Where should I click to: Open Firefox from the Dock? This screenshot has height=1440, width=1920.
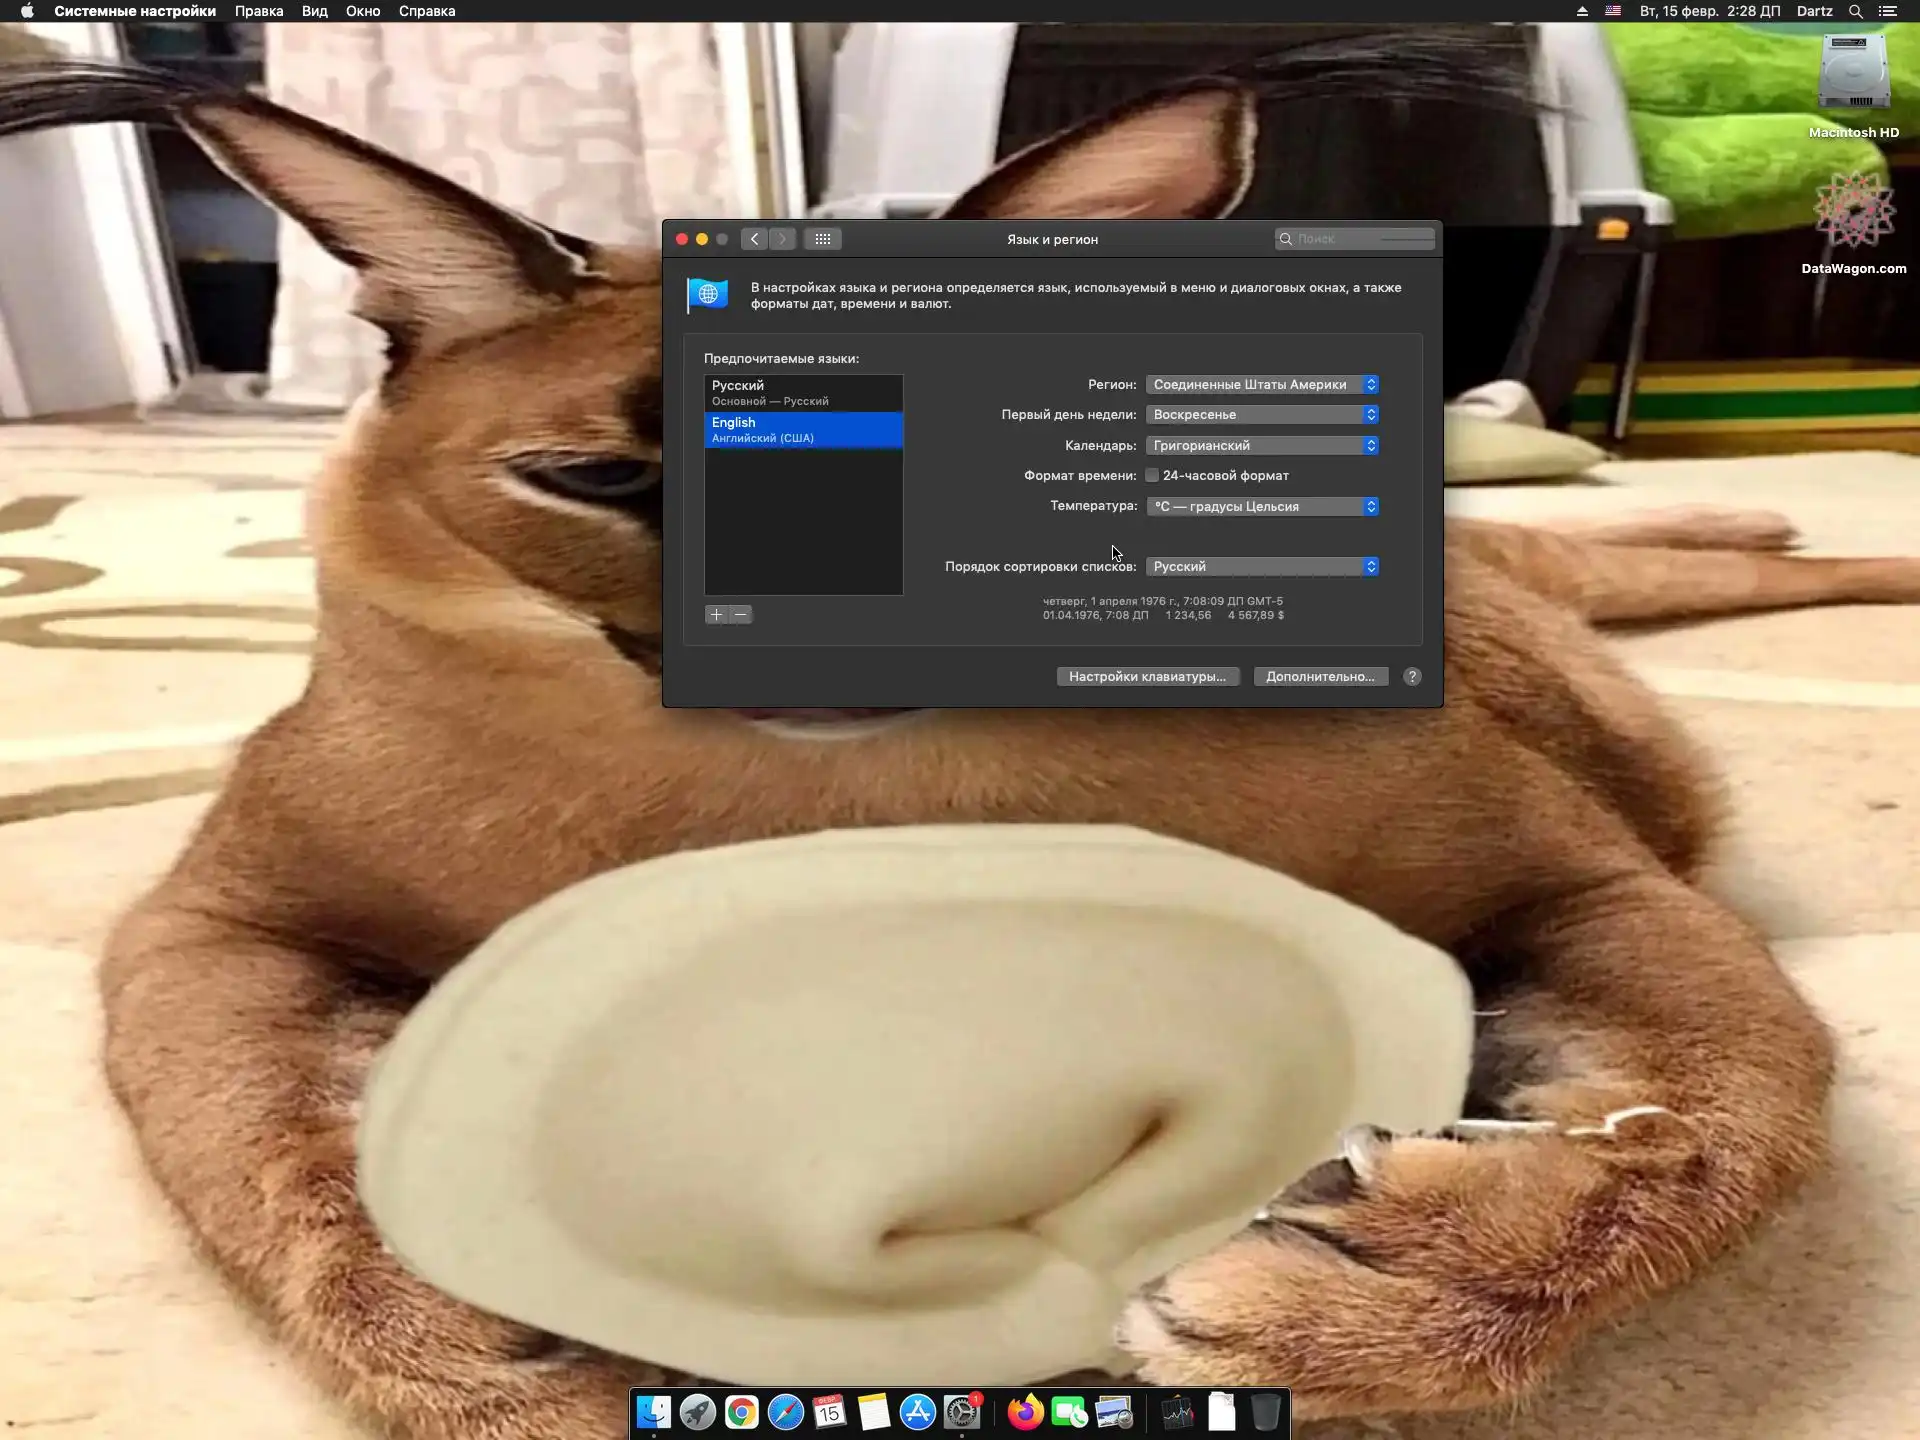click(1025, 1412)
